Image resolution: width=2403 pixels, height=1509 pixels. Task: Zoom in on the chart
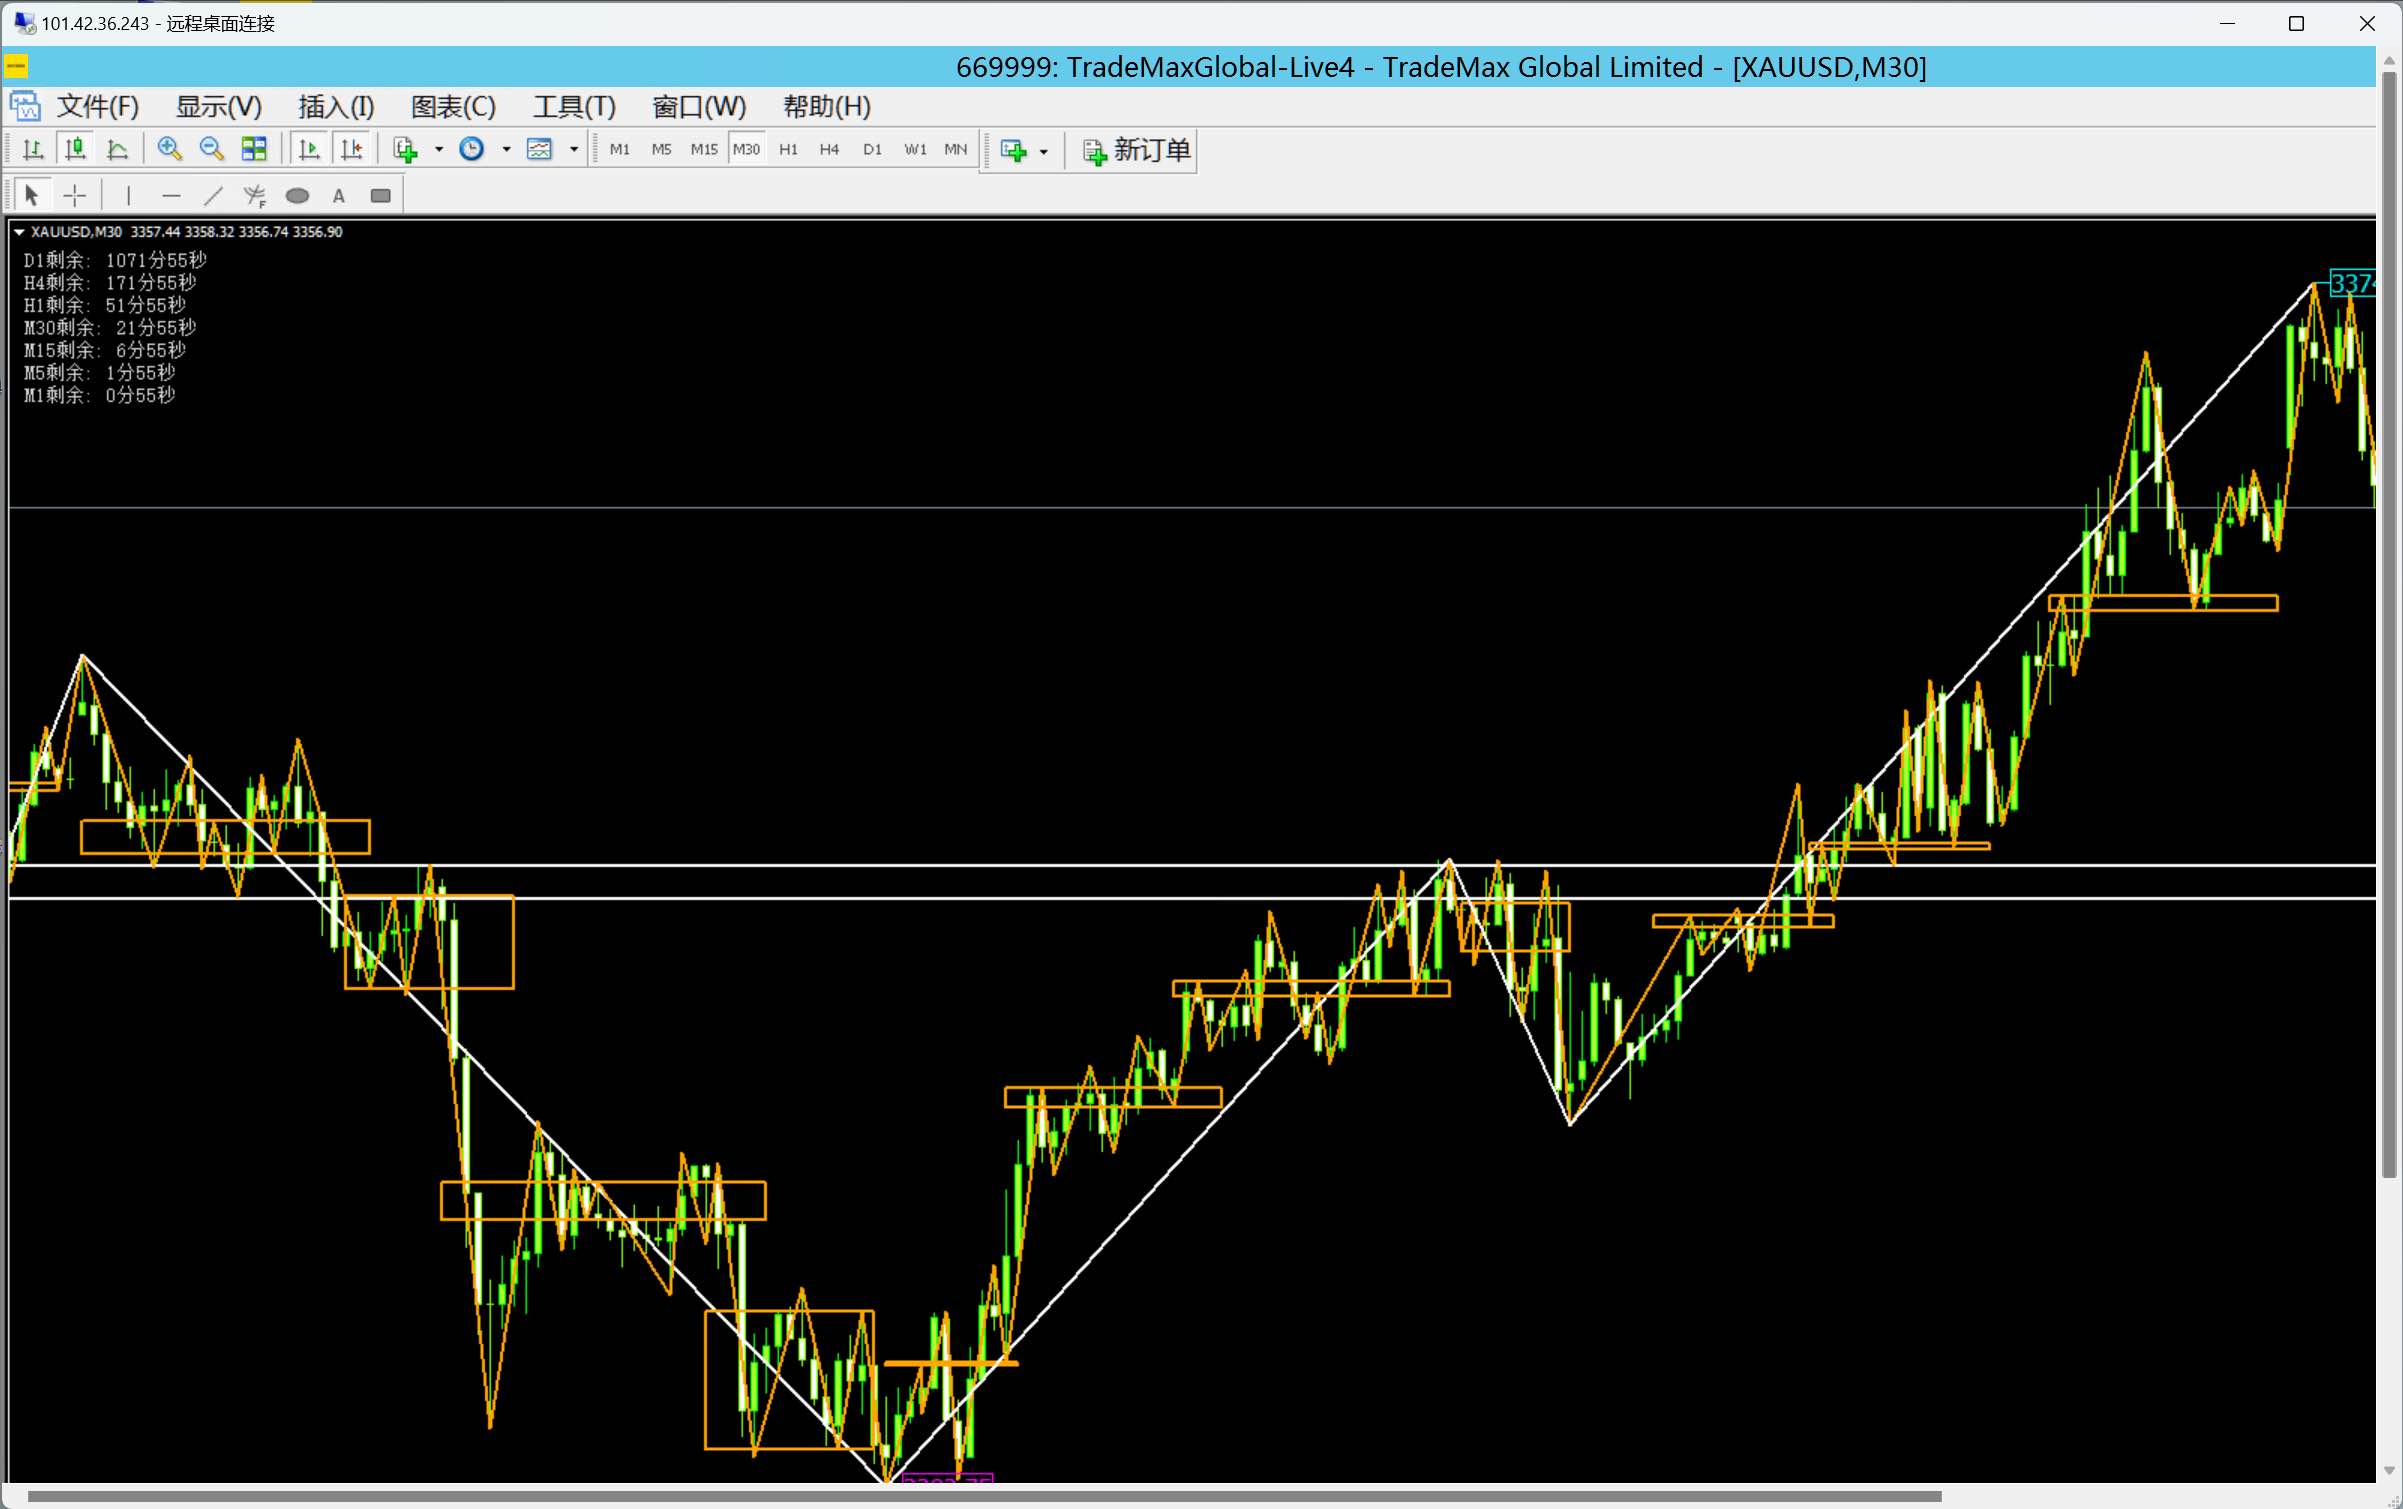pos(169,150)
